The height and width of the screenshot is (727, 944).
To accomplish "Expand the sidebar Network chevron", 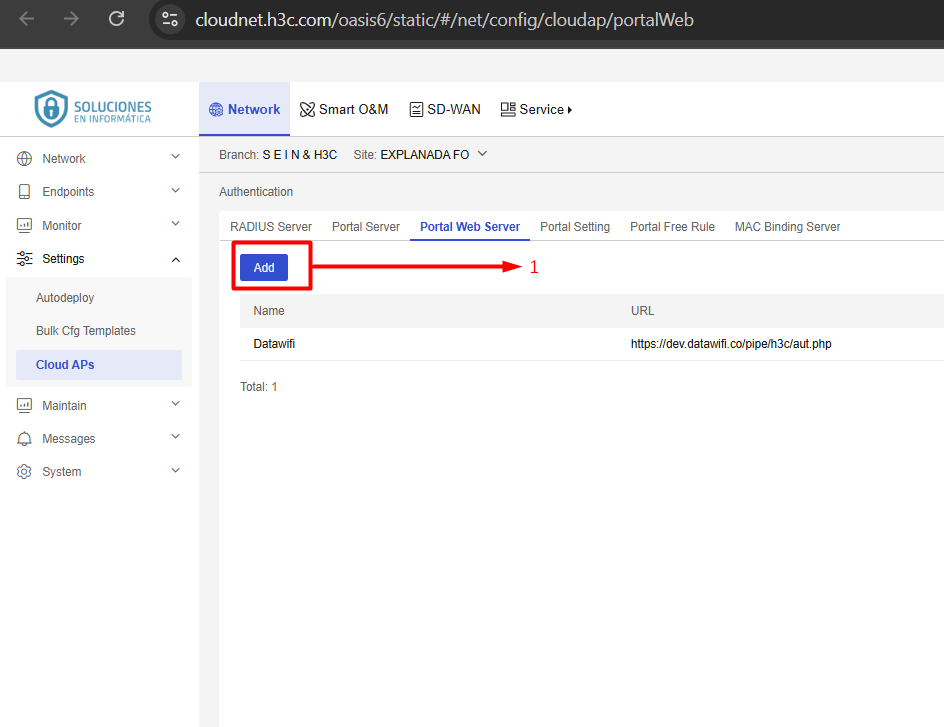I will [x=176, y=157].
